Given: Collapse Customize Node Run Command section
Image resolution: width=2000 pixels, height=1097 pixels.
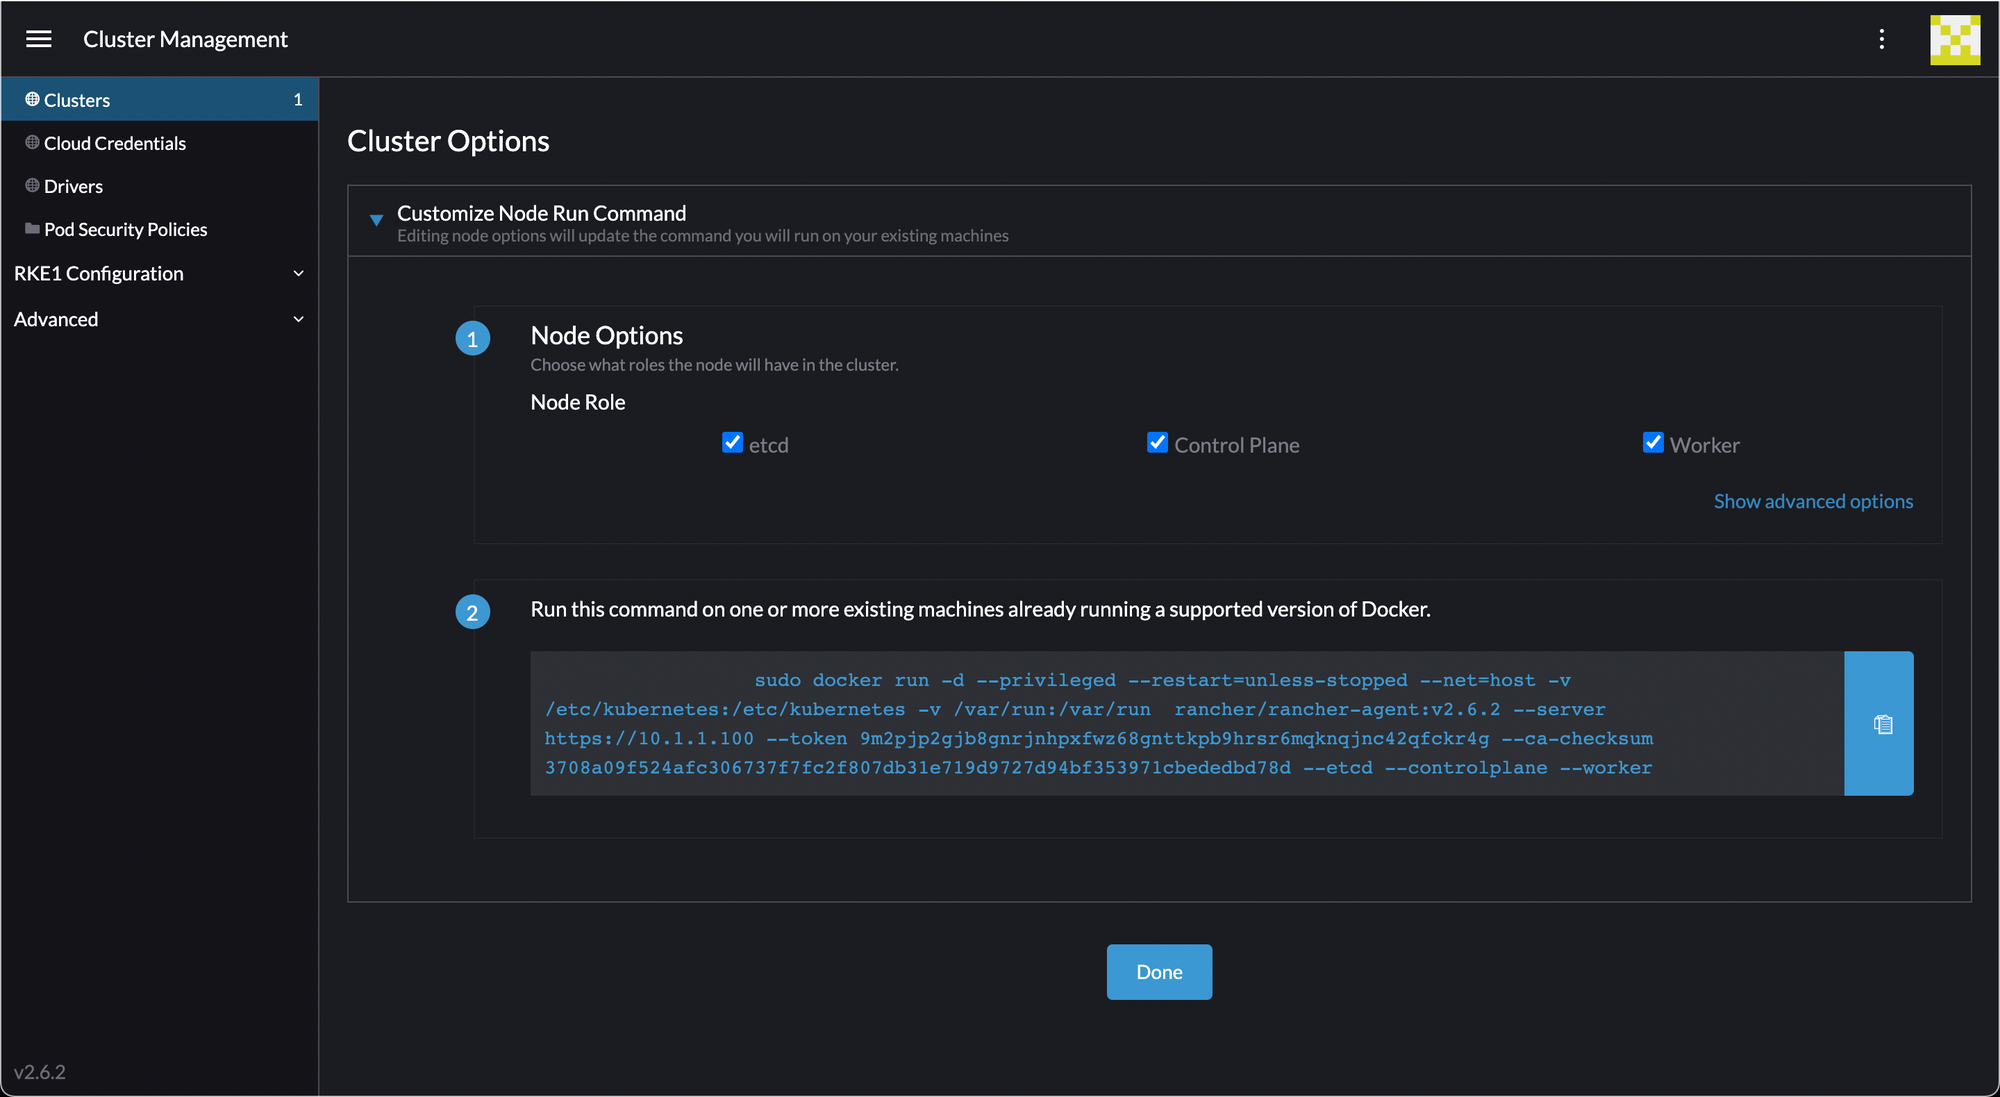Looking at the screenshot, I should click(376, 220).
